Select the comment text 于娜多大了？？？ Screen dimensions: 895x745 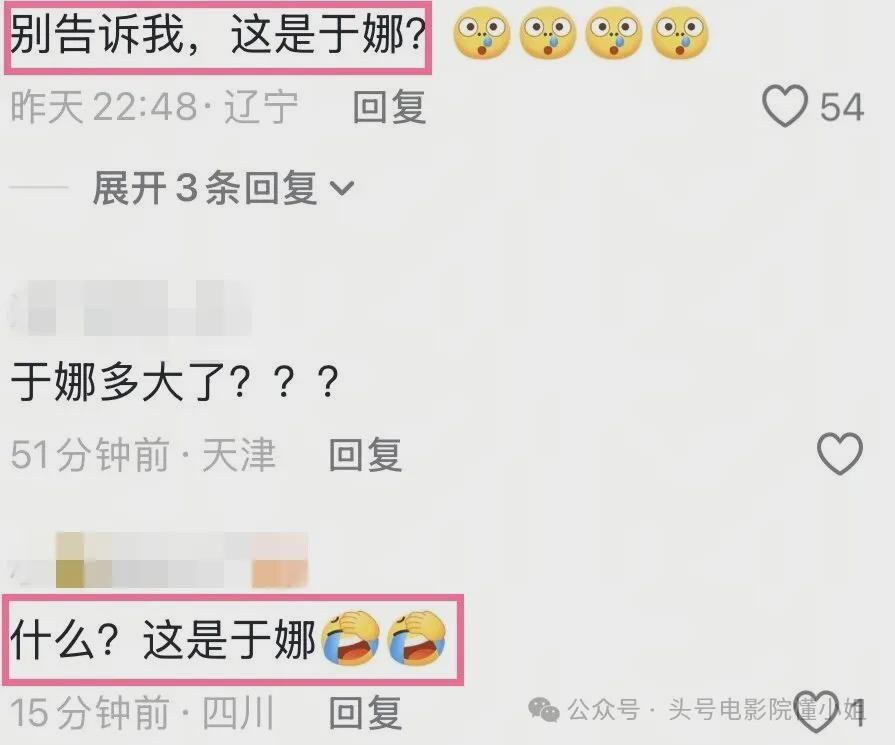[175, 382]
